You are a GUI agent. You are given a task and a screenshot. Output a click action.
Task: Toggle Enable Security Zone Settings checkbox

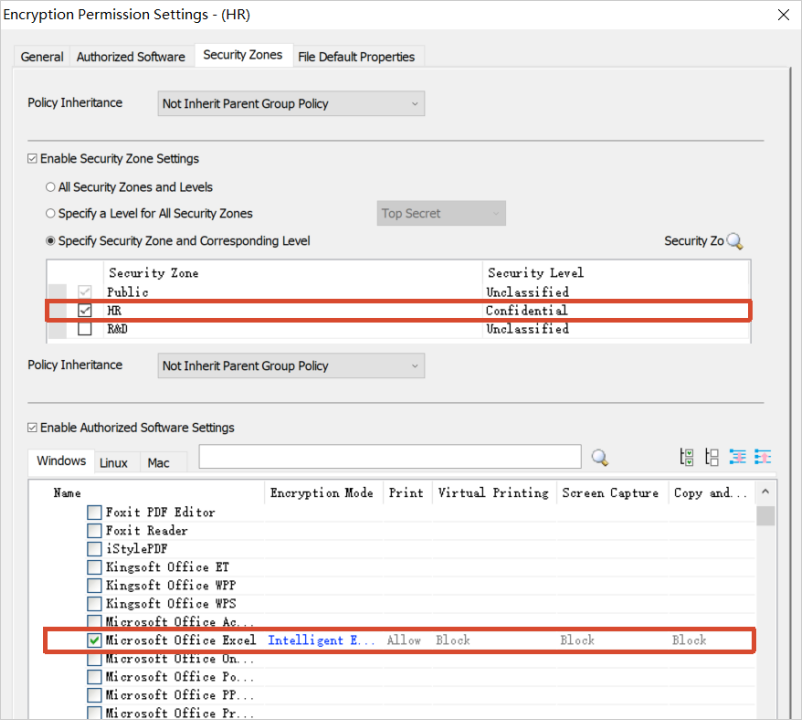tap(32, 159)
